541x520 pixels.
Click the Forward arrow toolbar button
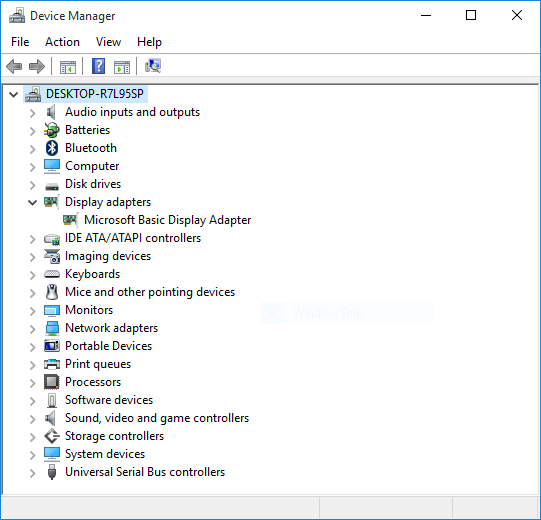coord(37,66)
